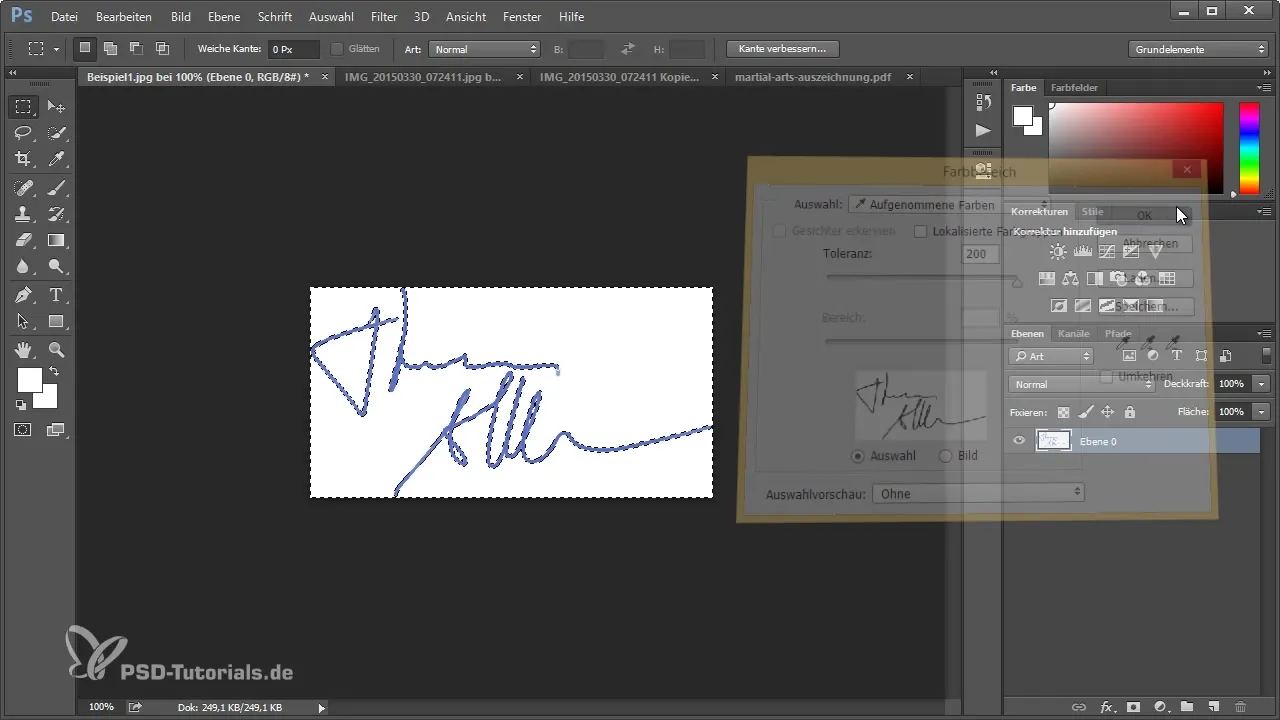Open the layer blend mode Normal dropdown

[1083, 384]
